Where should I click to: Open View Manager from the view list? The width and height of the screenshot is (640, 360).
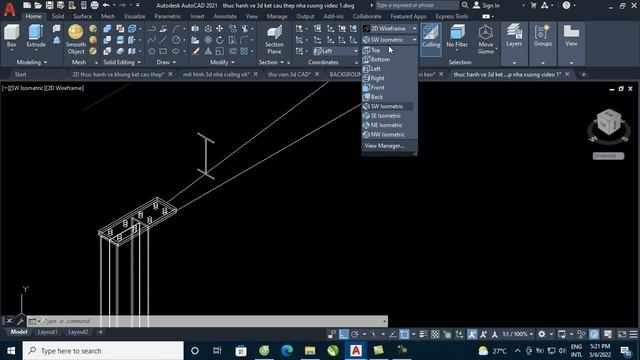click(x=384, y=146)
